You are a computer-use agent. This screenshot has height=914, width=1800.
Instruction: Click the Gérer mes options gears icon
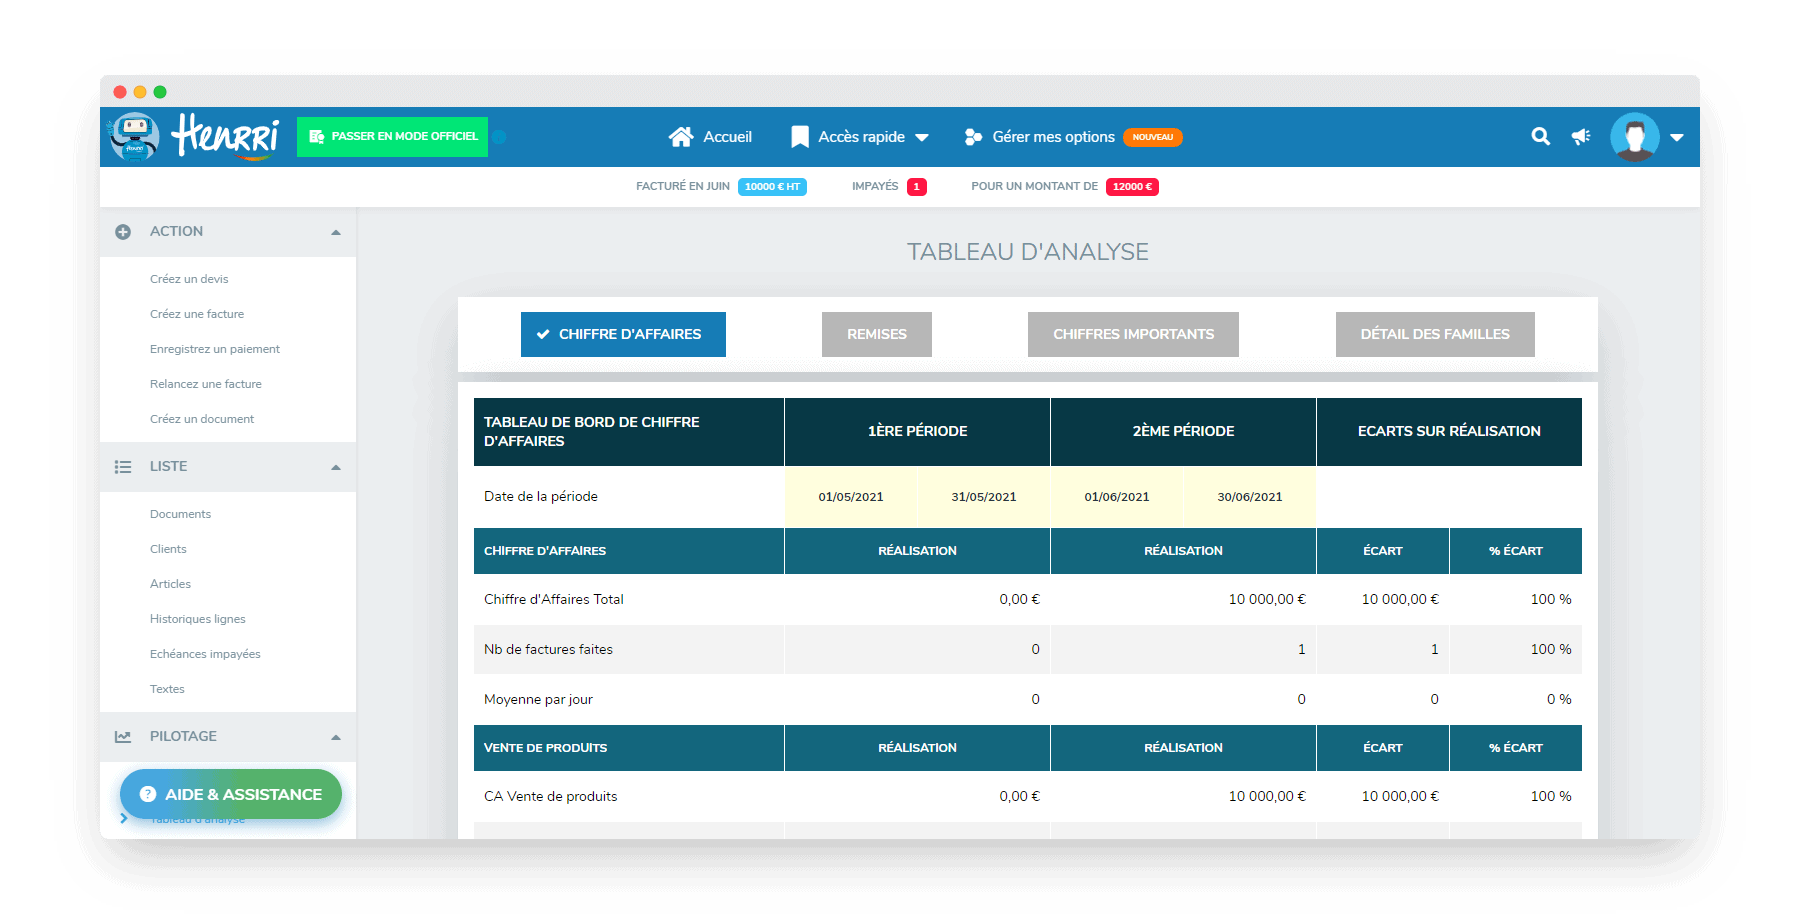[x=973, y=137]
